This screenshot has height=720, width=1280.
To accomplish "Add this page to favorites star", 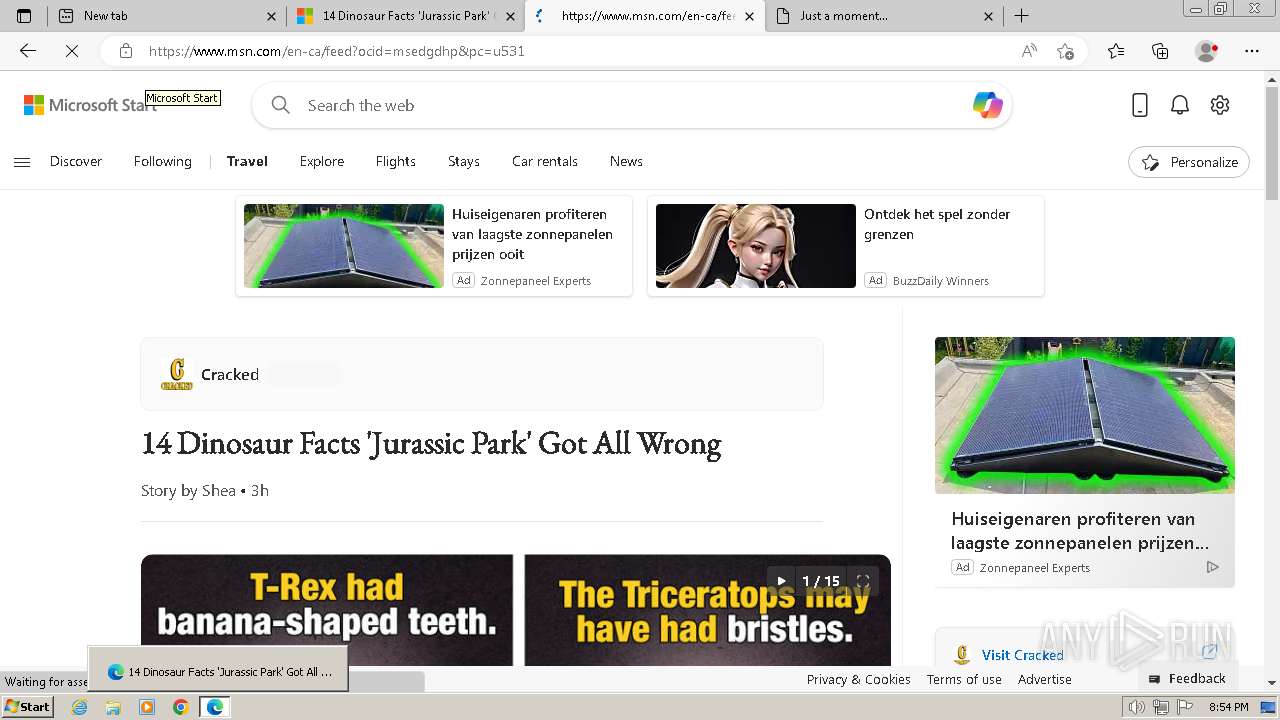I will coord(1065,51).
